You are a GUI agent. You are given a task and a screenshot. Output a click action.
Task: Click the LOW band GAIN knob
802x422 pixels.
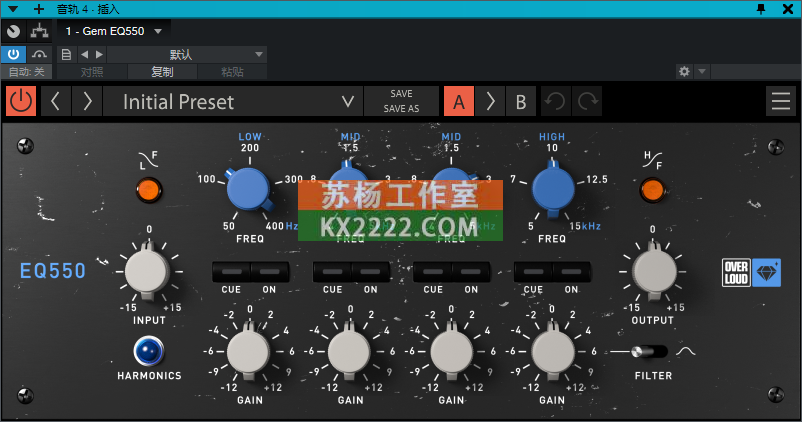pos(249,351)
